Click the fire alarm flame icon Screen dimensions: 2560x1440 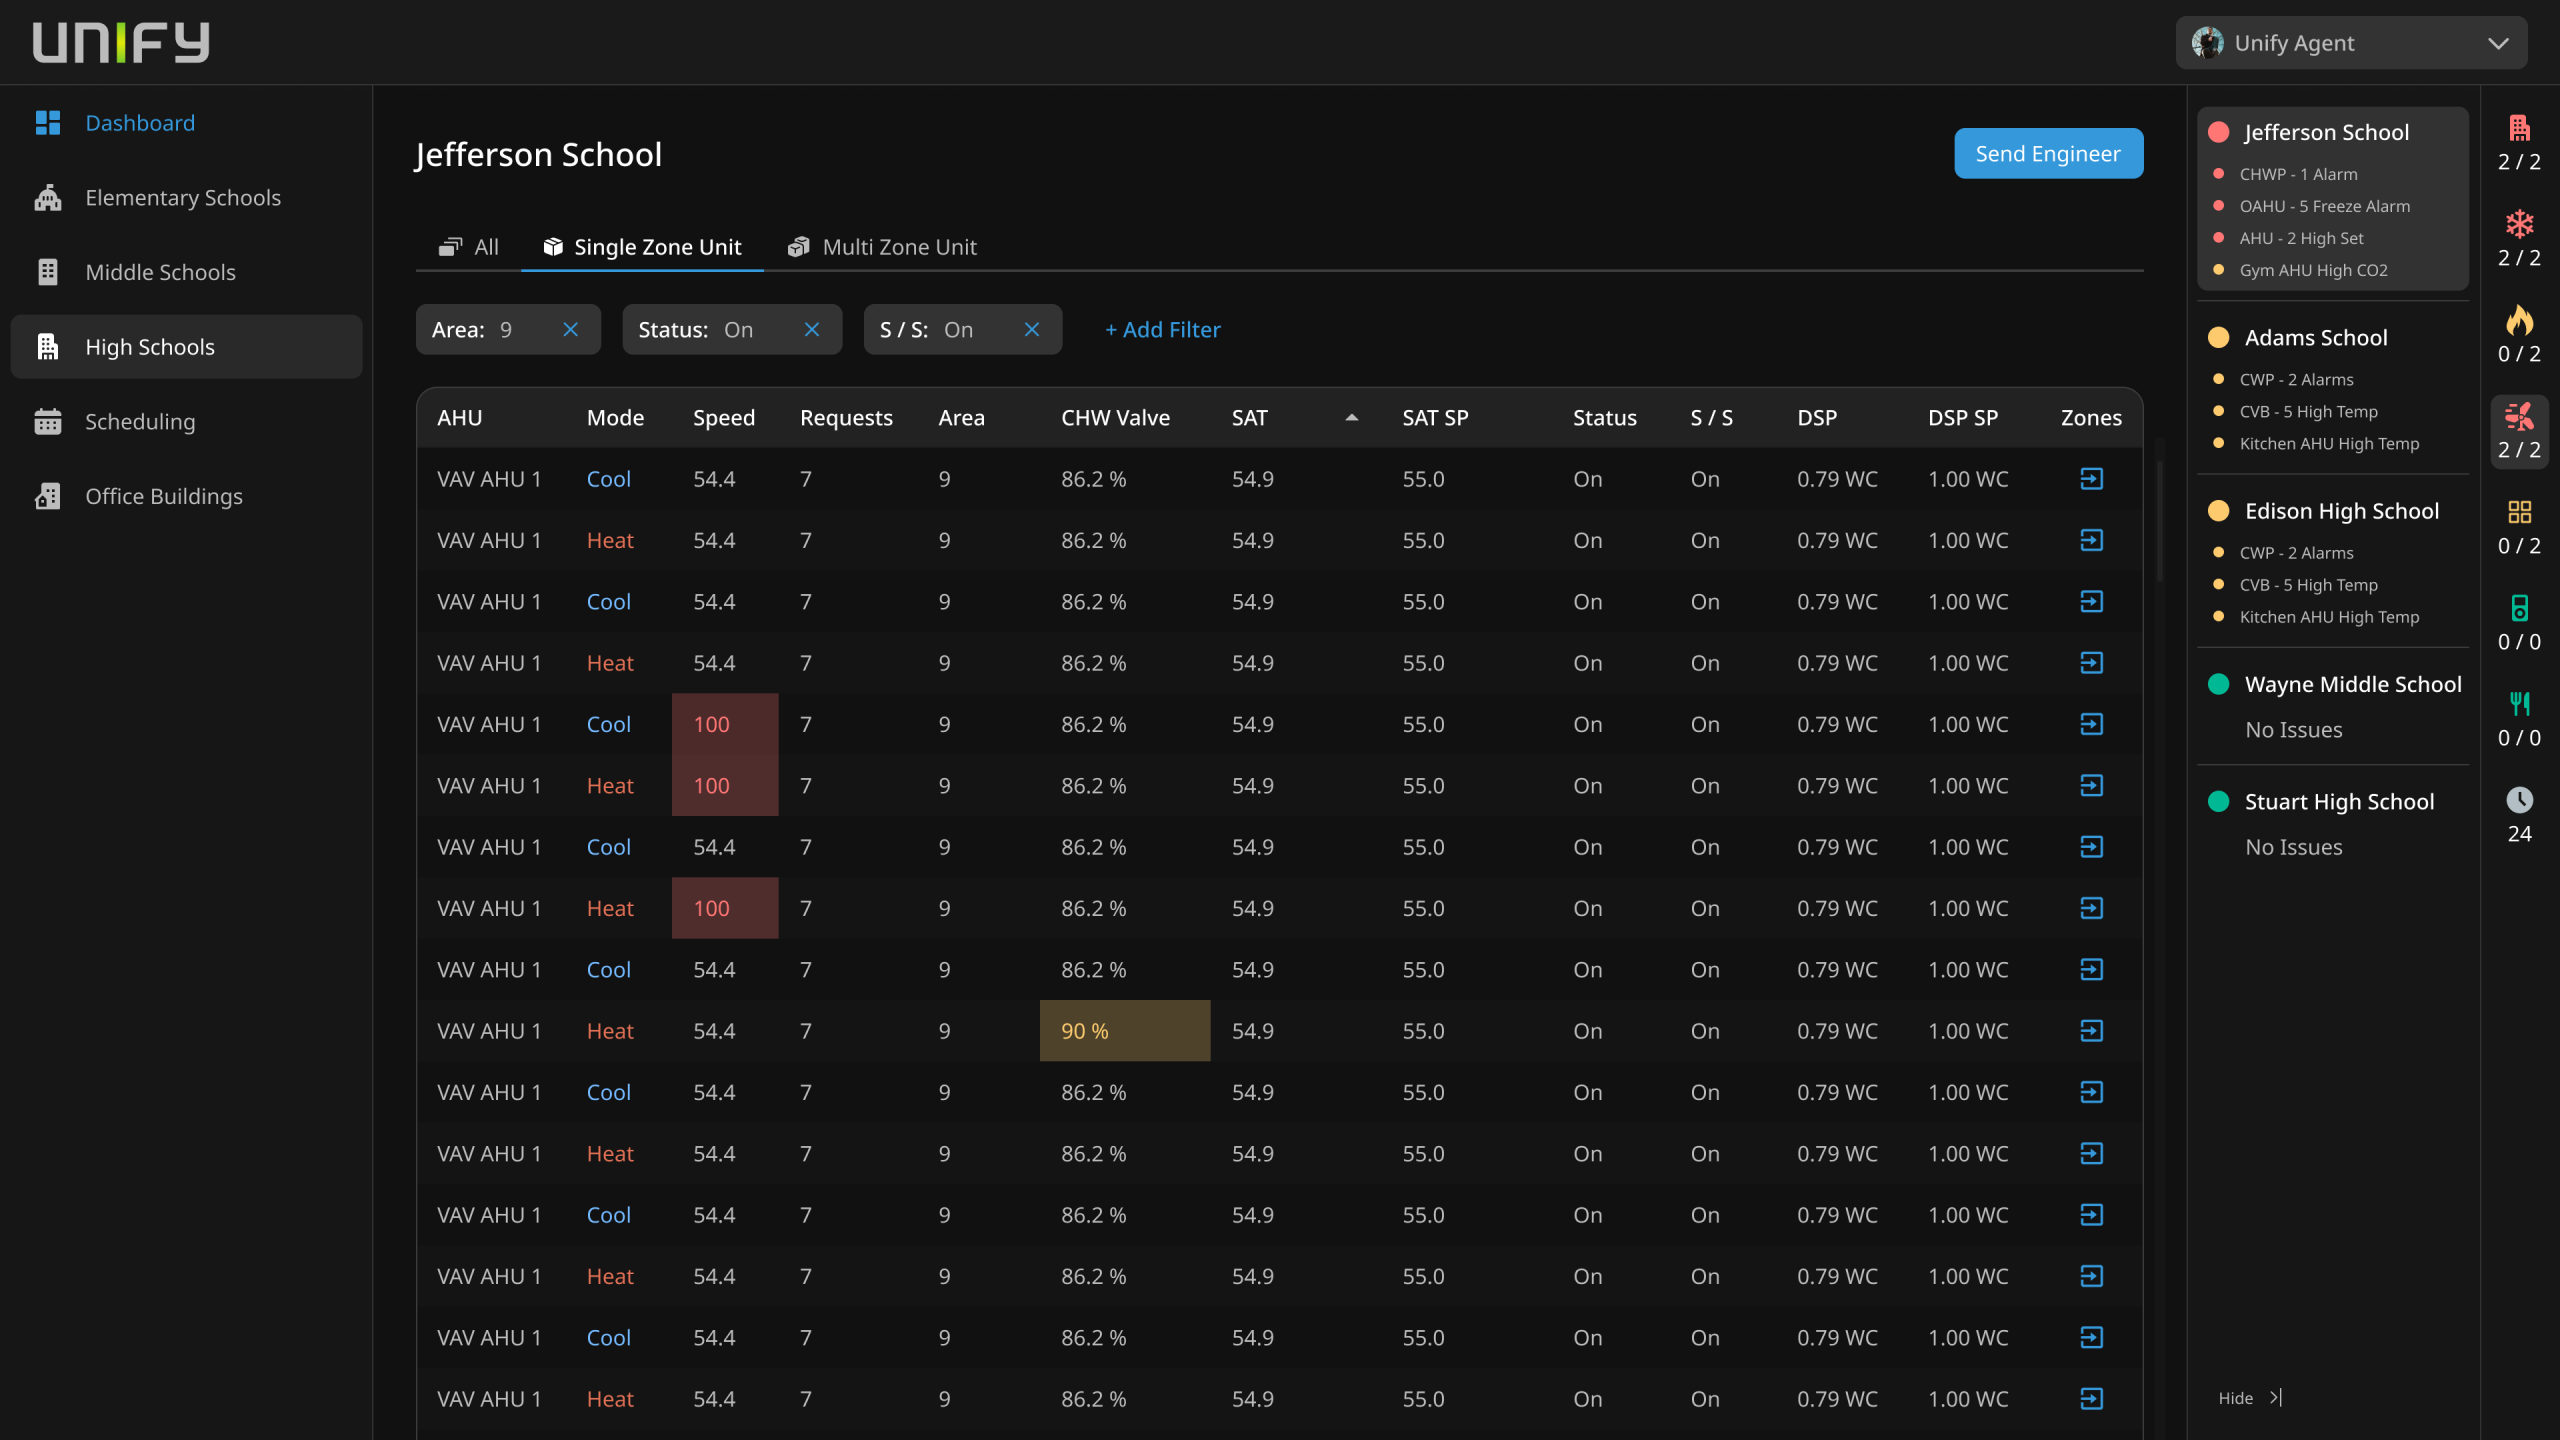coord(2519,320)
